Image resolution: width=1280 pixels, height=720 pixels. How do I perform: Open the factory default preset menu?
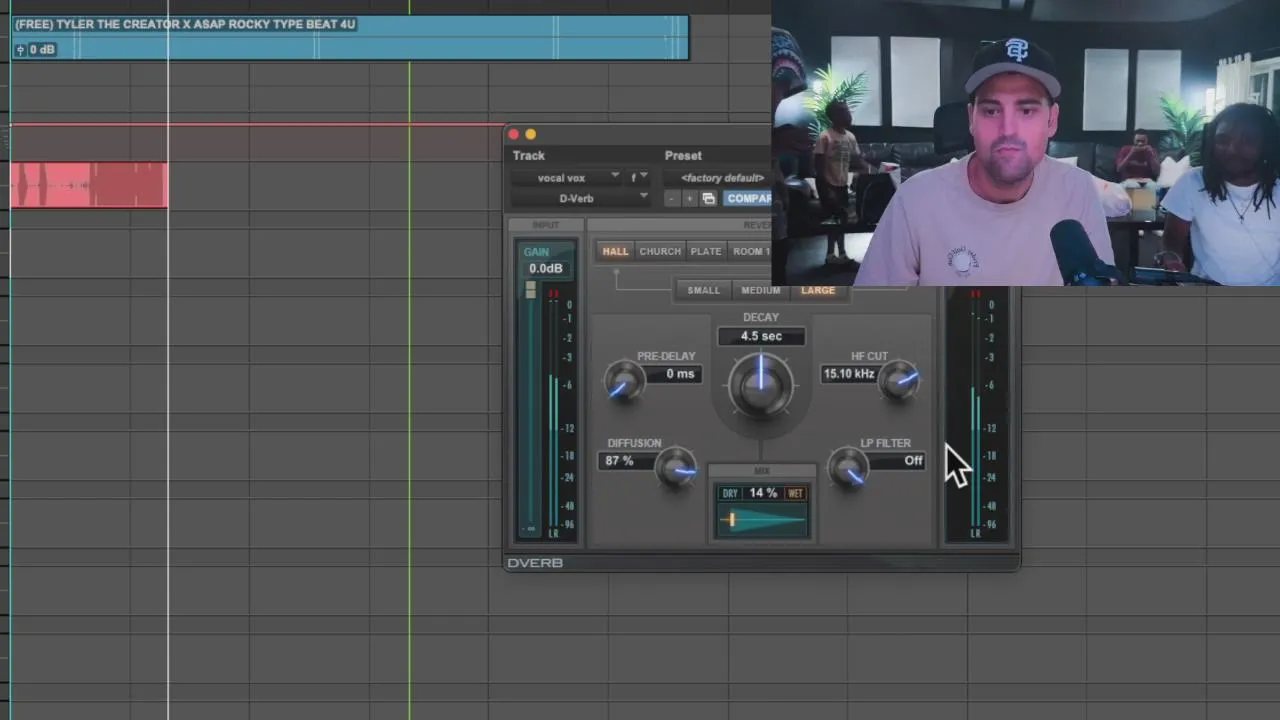point(718,178)
